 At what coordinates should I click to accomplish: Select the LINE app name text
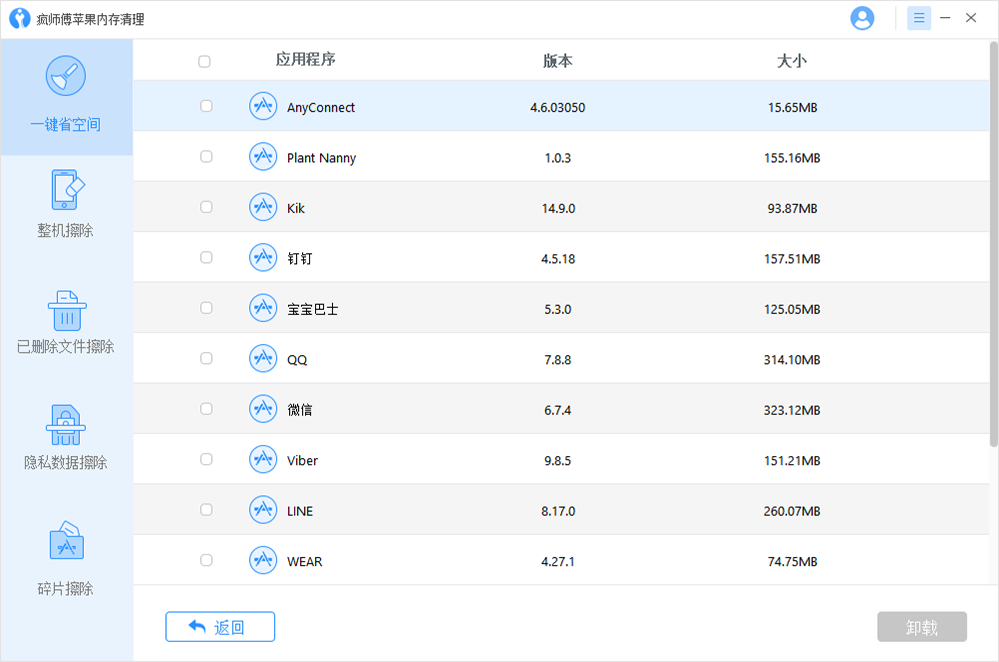click(300, 511)
